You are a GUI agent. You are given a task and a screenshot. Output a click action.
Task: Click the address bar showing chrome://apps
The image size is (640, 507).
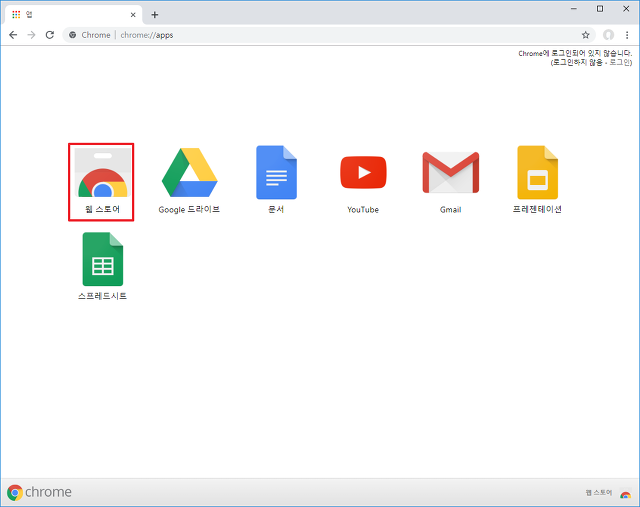tap(327, 35)
